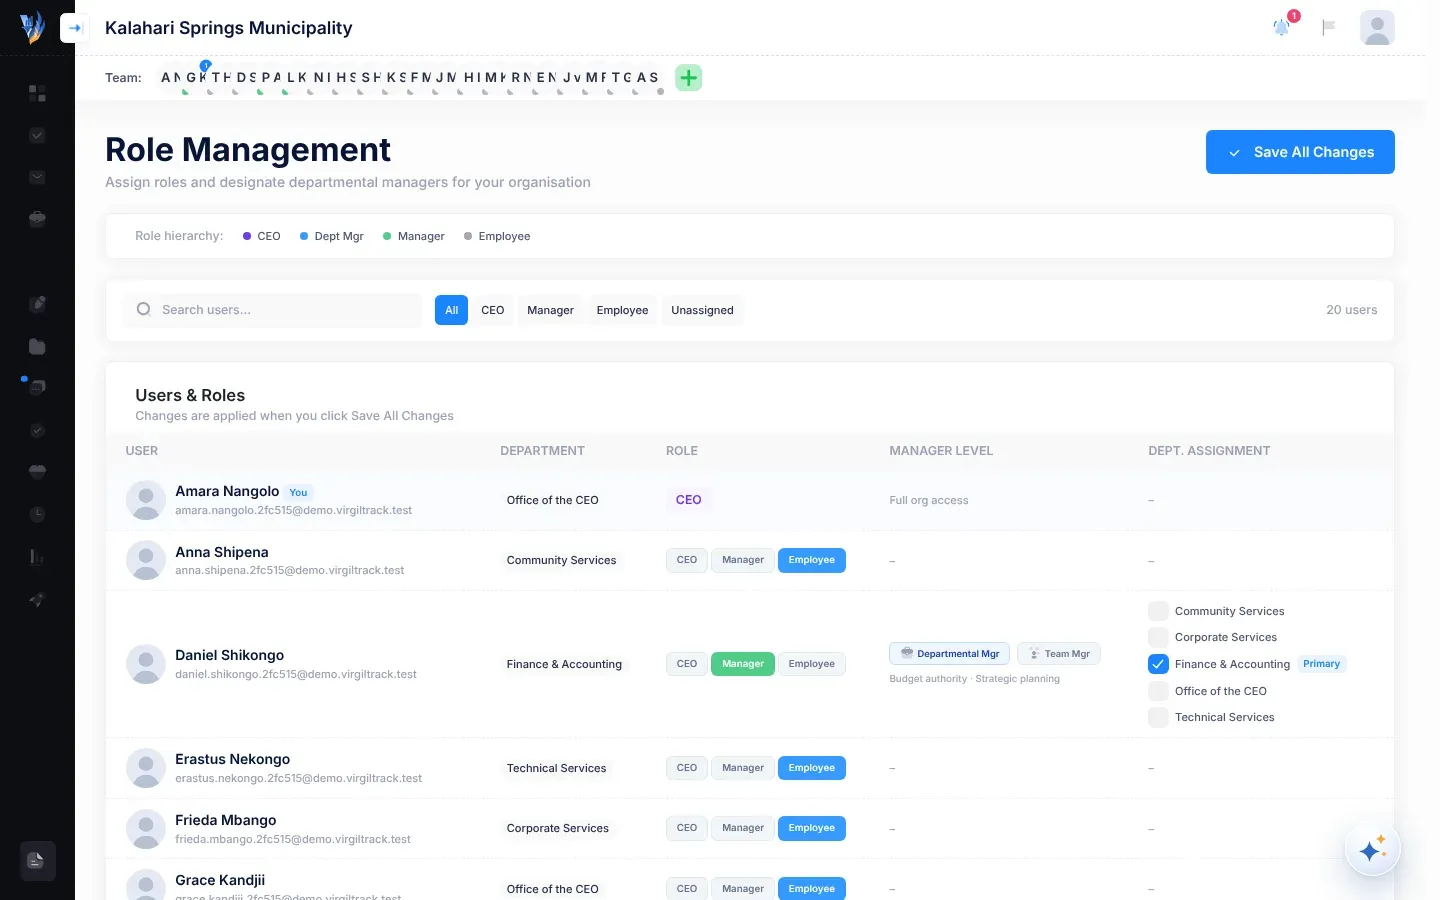Set Frieda Mbango role to CEO

tap(687, 828)
